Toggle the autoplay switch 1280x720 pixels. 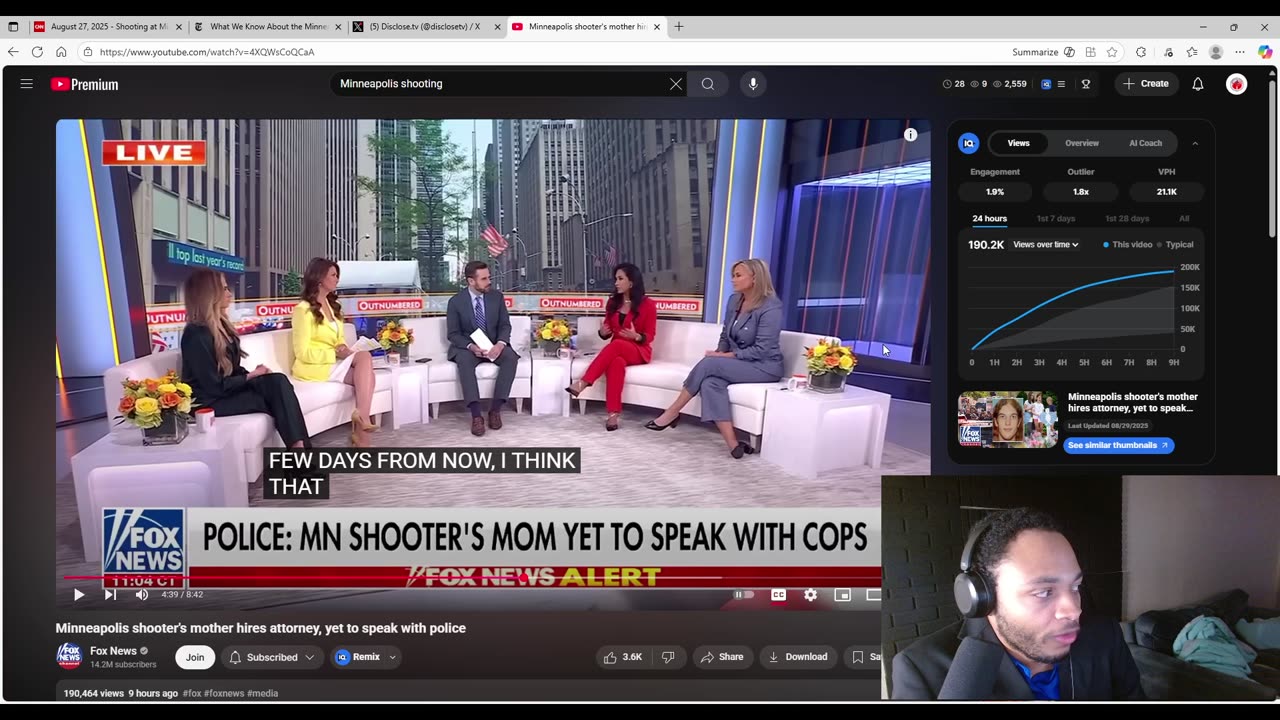pos(743,595)
